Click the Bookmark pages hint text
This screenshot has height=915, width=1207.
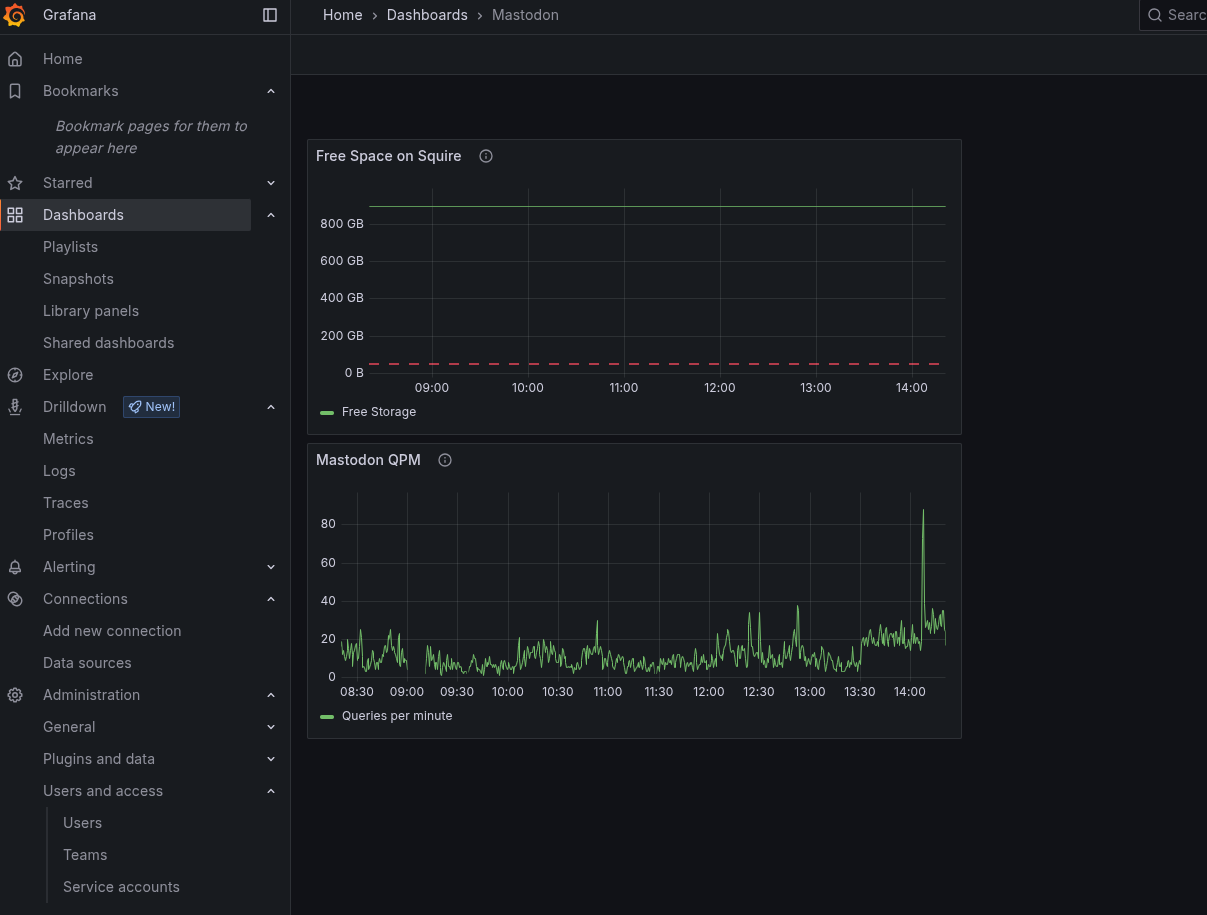tap(151, 137)
